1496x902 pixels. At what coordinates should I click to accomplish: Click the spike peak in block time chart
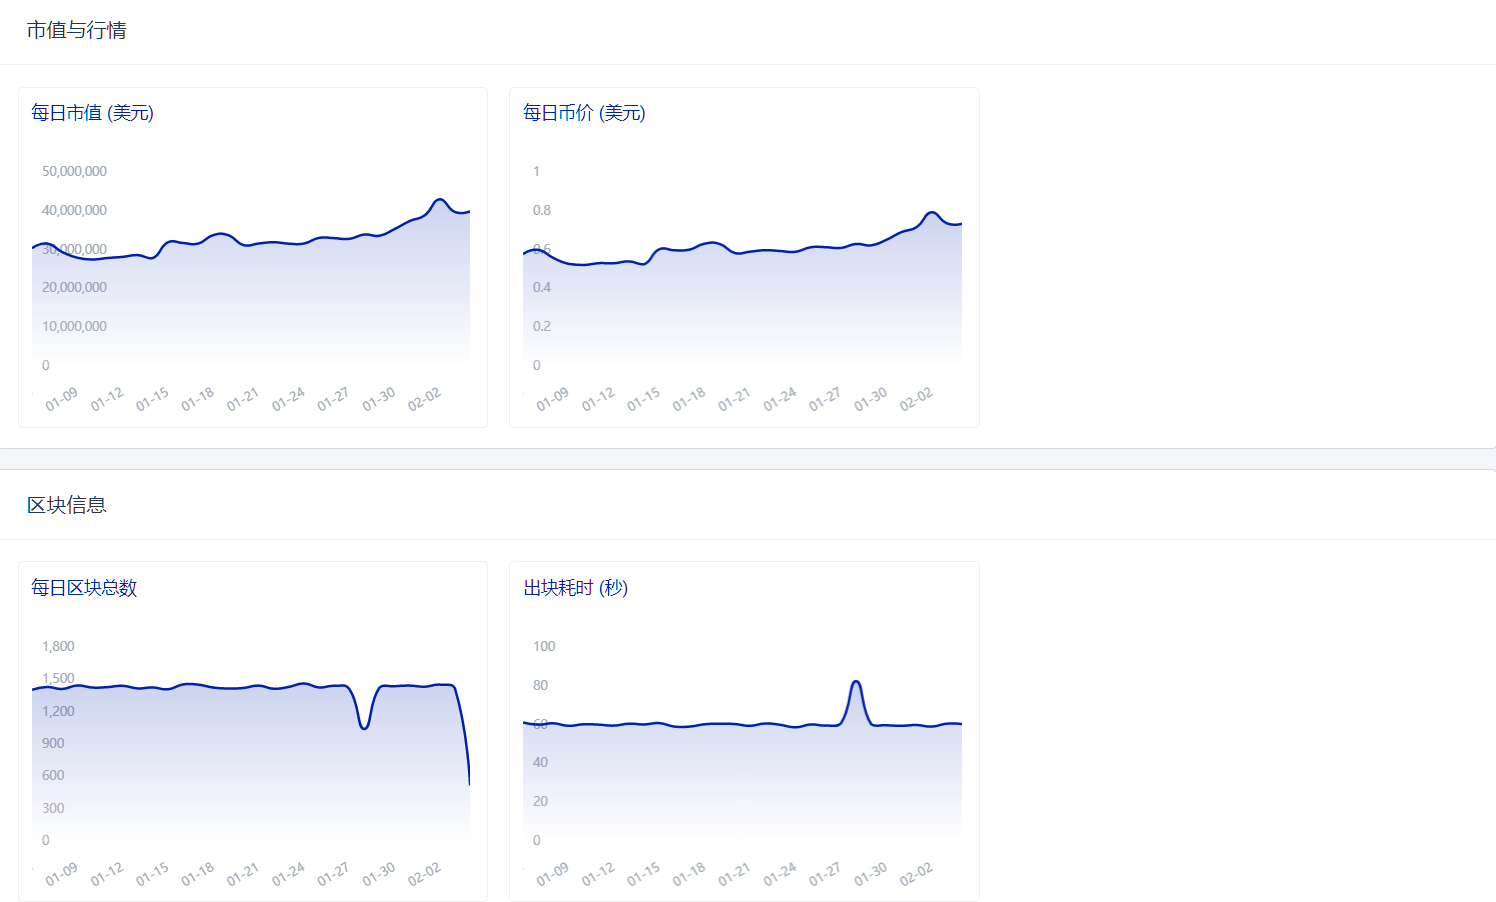click(856, 682)
